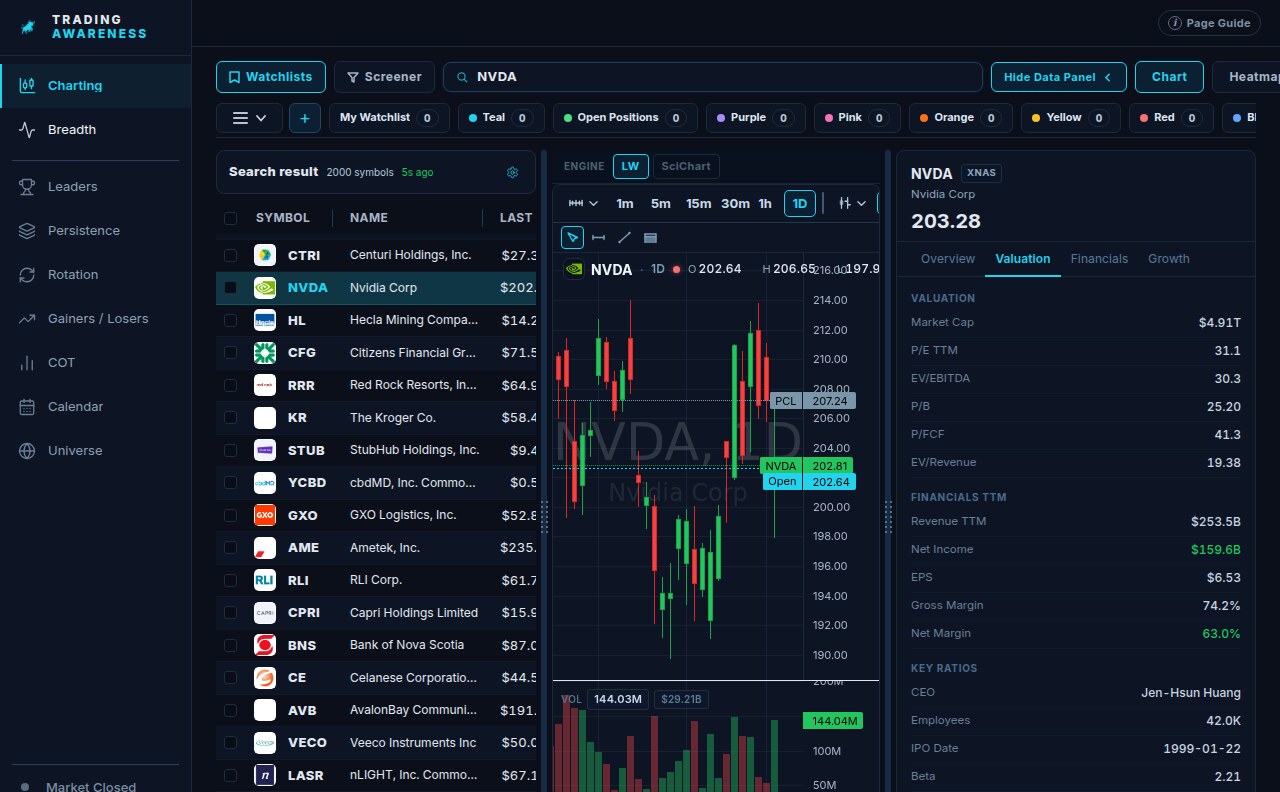This screenshot has height=792, width=1280.
Task: Select the cursor pointer drawing tool
Action: pos(572,238)
